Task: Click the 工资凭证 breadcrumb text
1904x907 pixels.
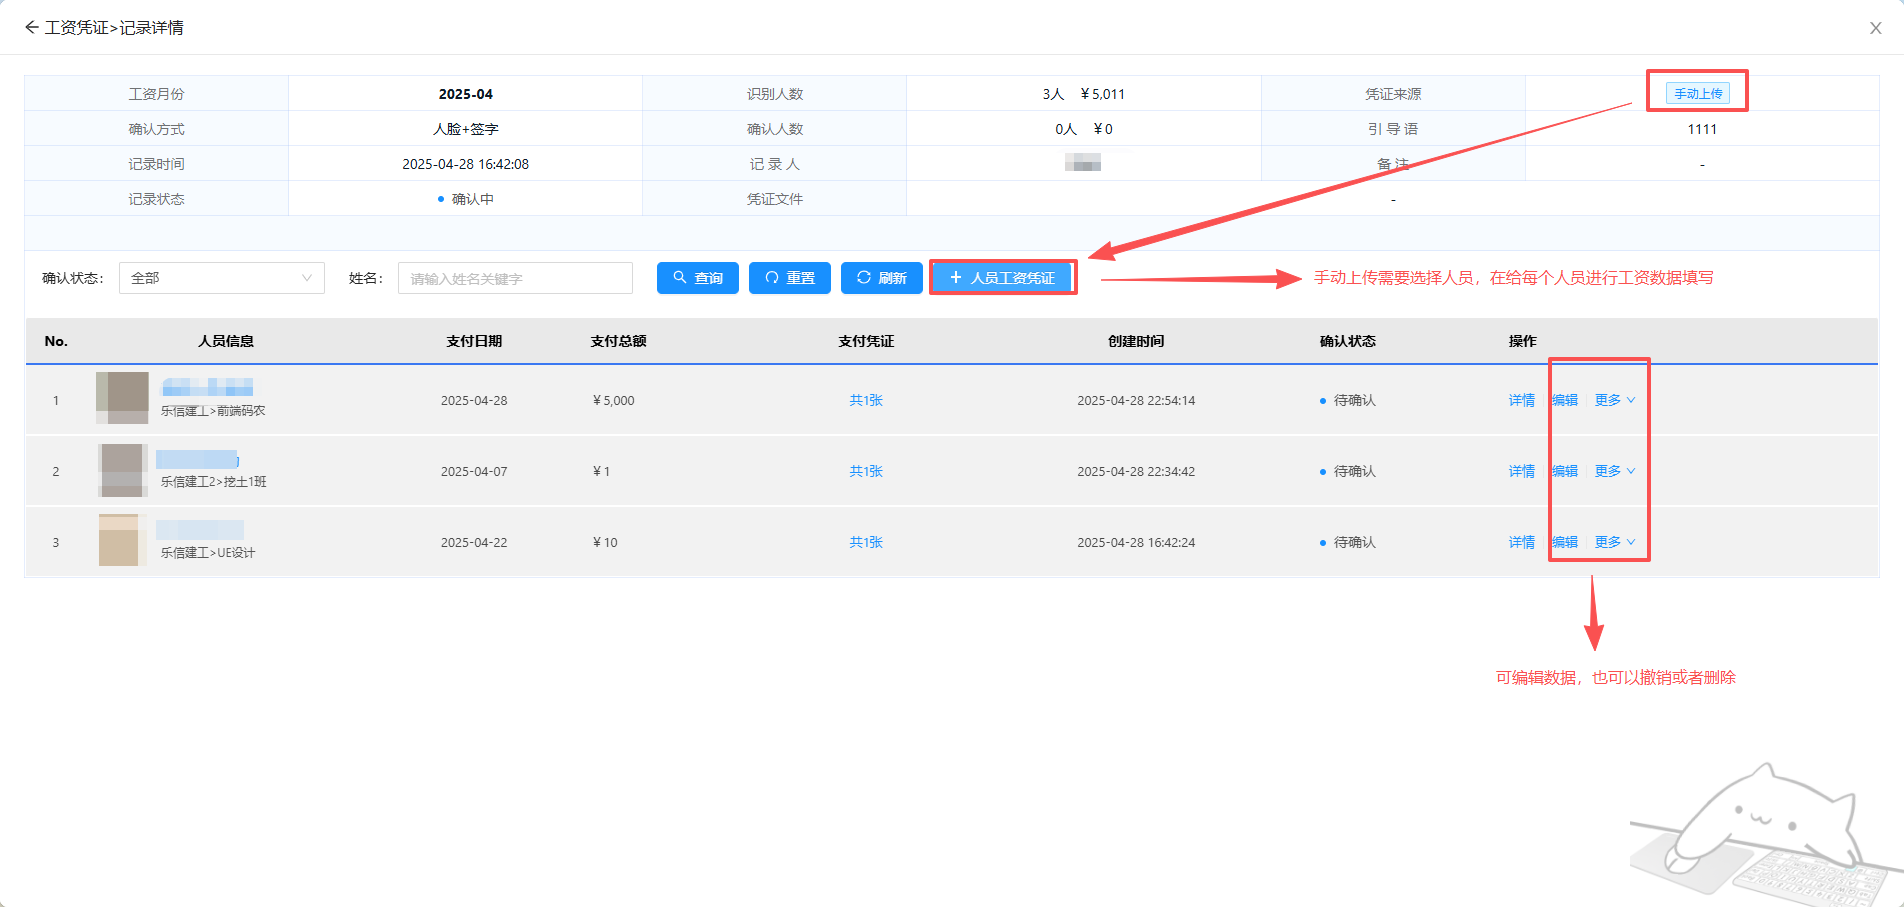Action: (76, 28)
